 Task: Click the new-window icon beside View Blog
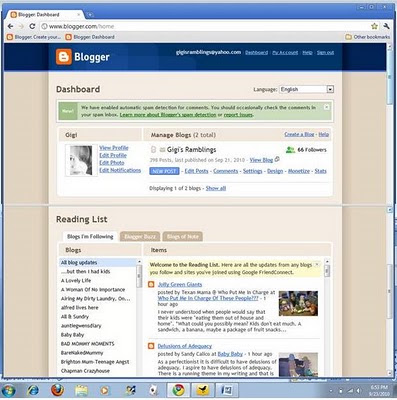(x=277, y=160)
